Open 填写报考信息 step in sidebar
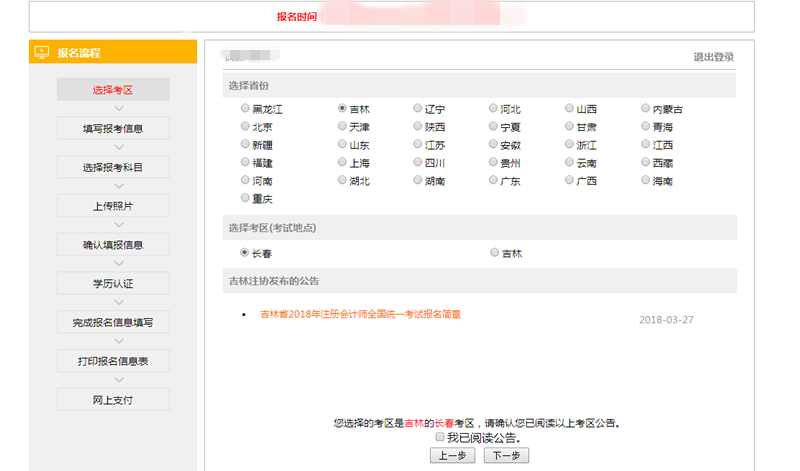Screen dimensions: 800x471 point(113,128)
